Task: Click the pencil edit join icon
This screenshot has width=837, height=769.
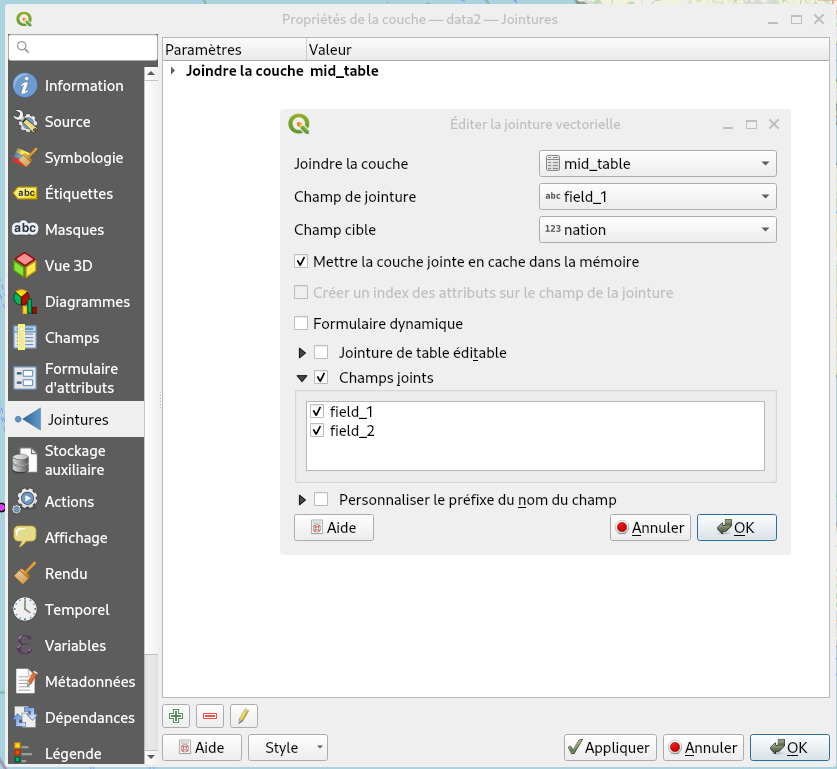Action: (x=244, y=716)
